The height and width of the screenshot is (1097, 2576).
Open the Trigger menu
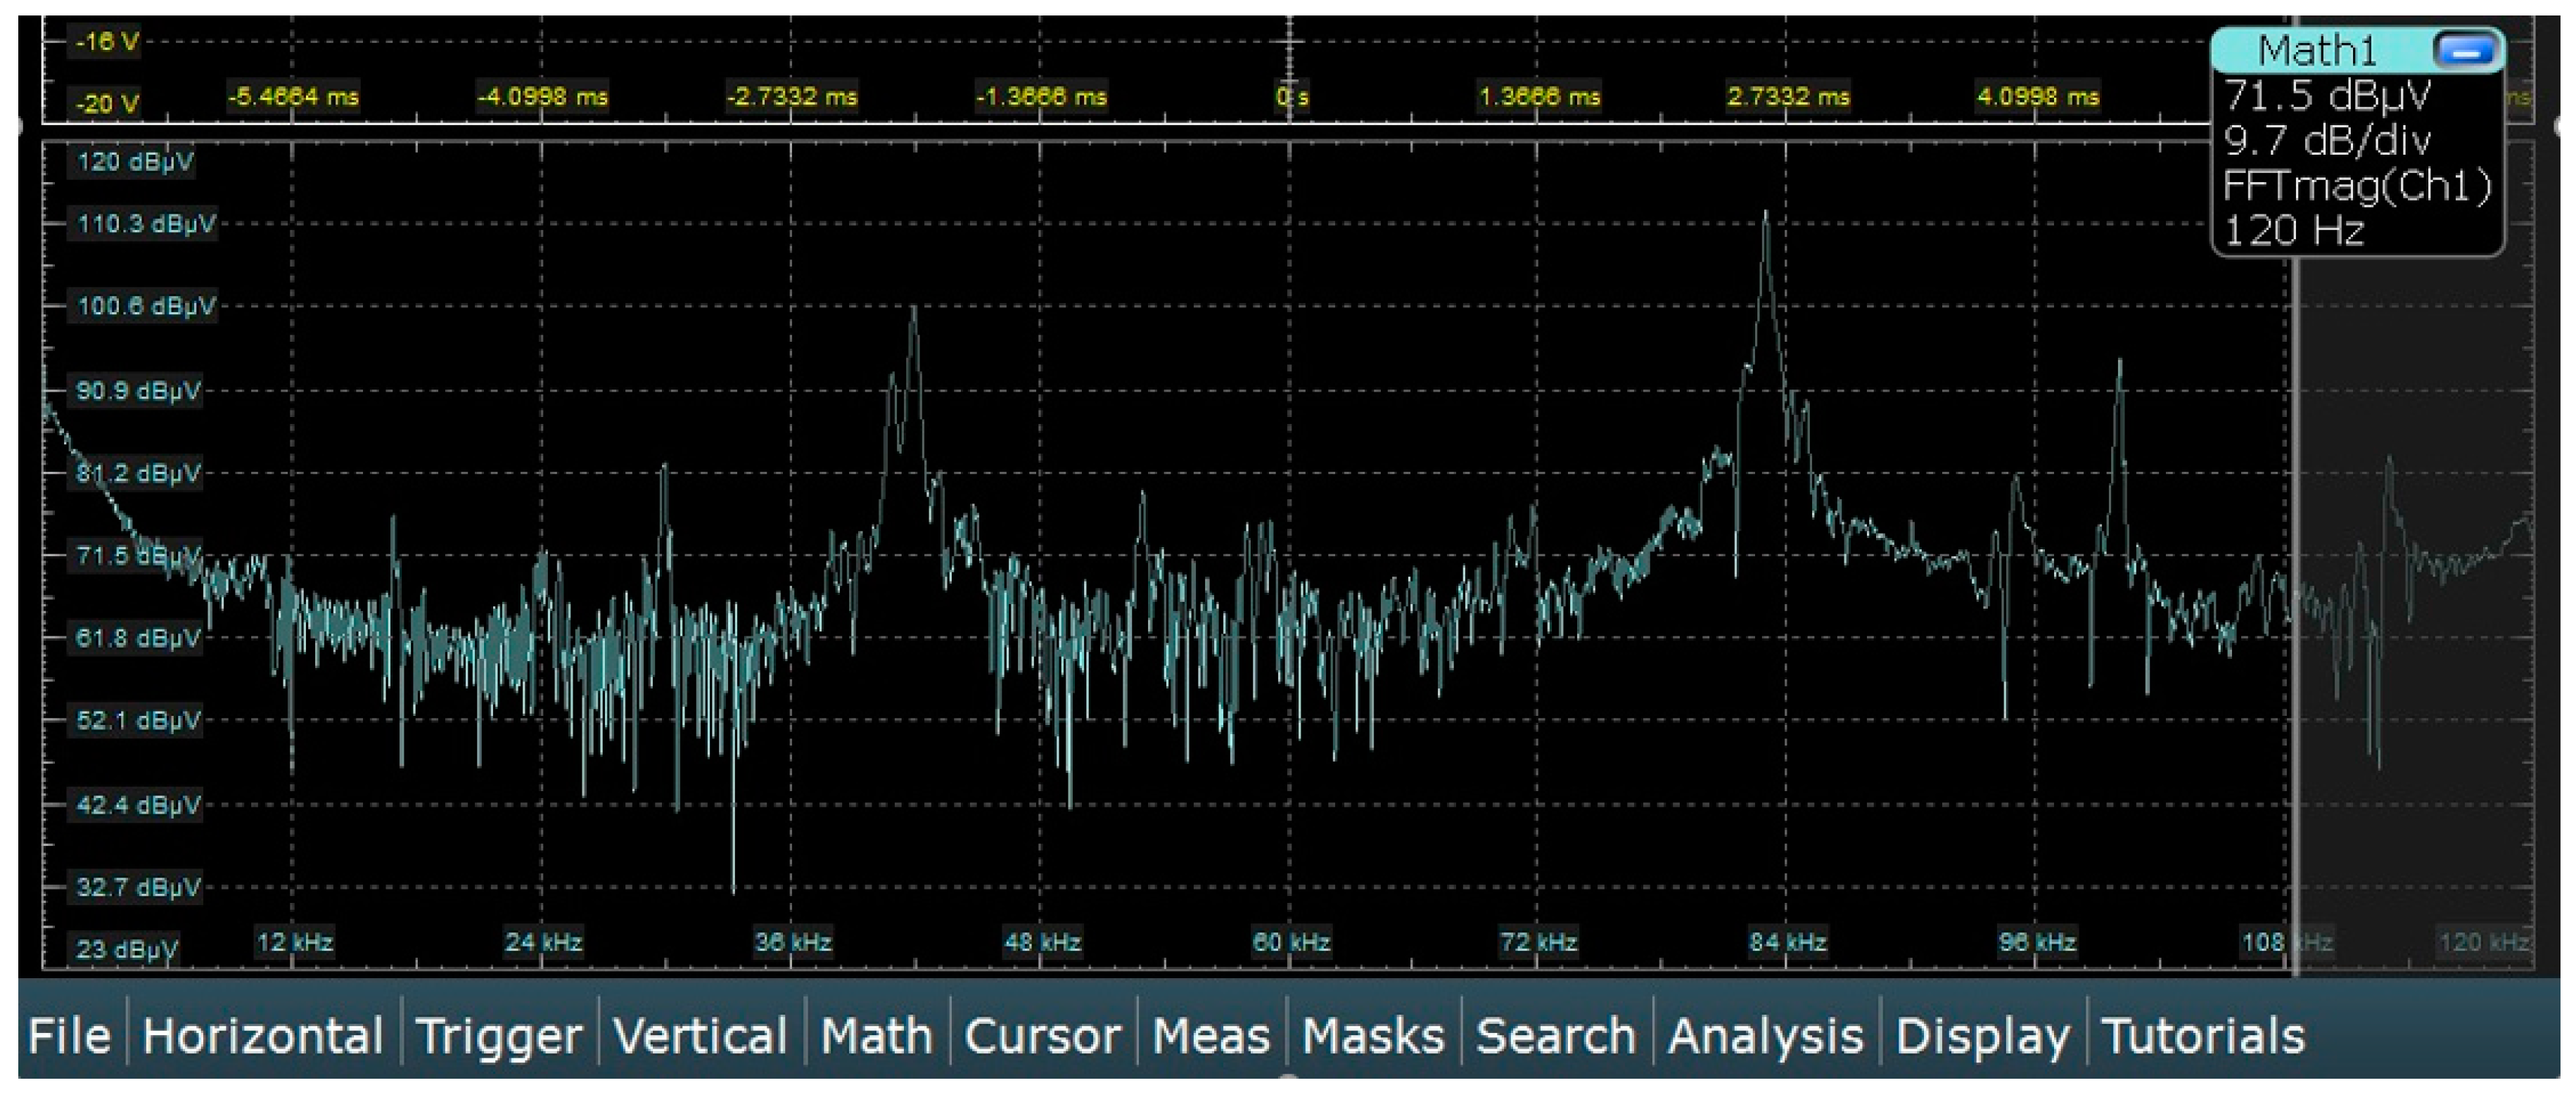tap(498, 1035)
